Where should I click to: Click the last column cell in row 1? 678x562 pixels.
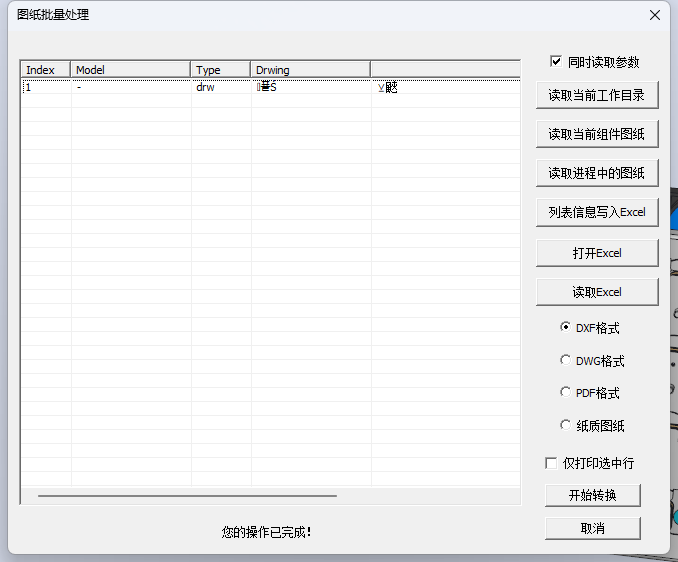click(446, 87)
